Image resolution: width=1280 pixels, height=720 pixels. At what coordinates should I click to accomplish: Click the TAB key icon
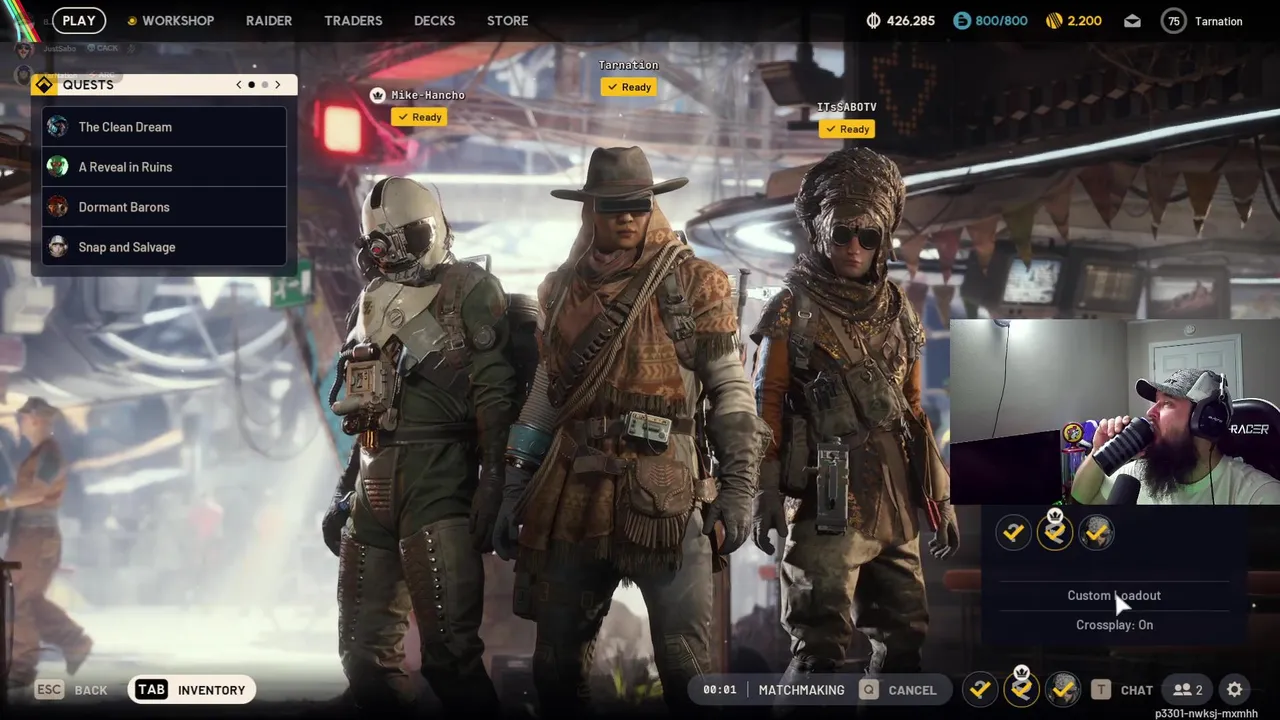151,690
